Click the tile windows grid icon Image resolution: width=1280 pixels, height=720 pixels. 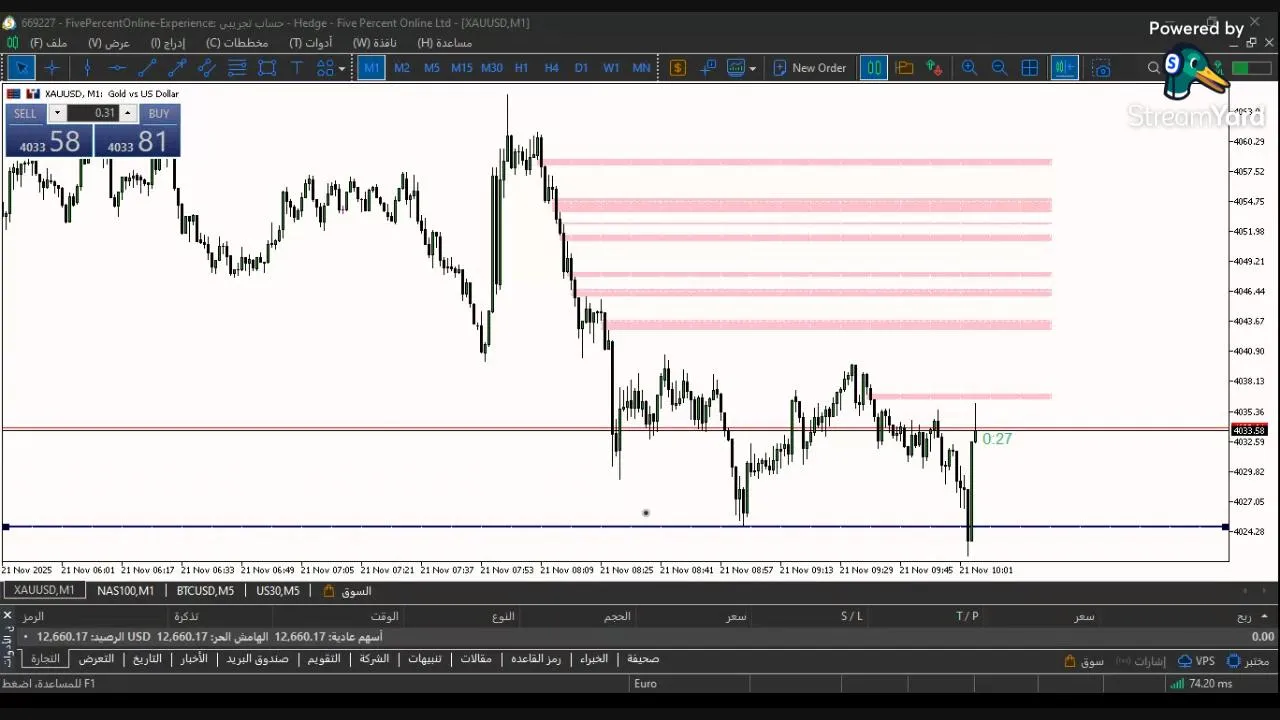(x=1029, y=68)
